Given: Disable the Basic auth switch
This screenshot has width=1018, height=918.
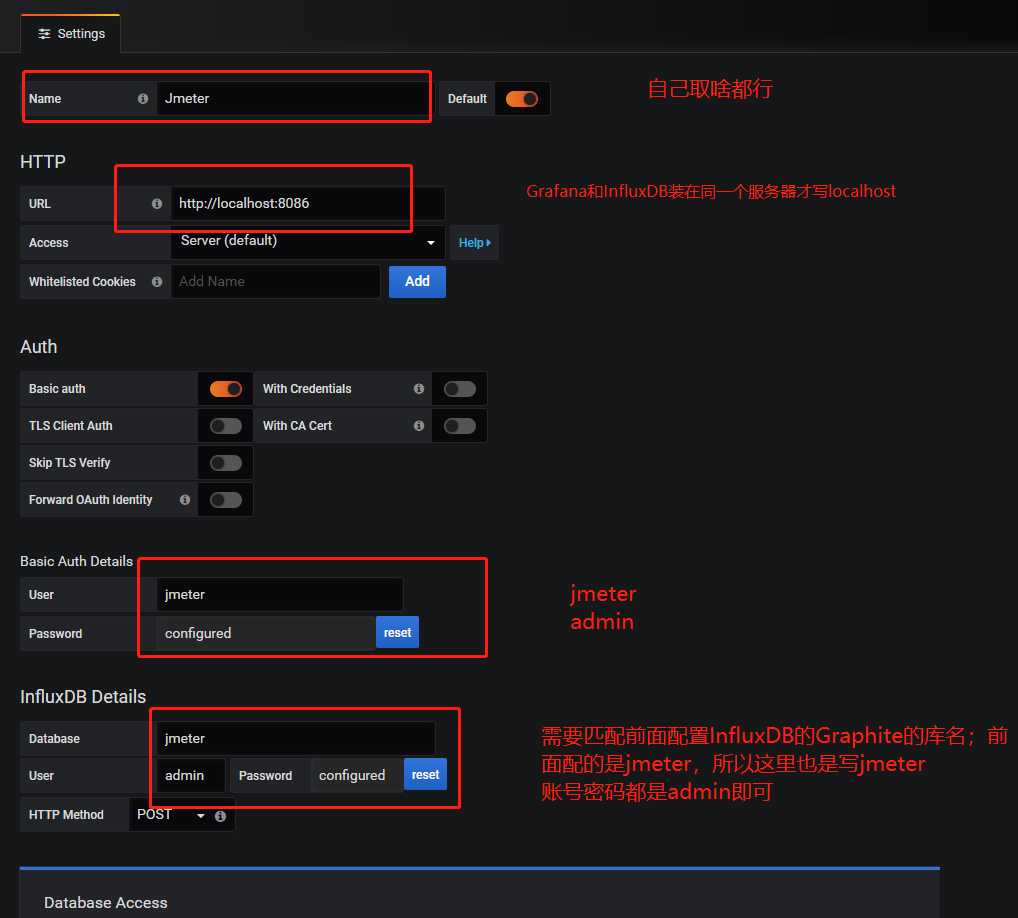Looking at the screenshot, I should pos(226,389).
